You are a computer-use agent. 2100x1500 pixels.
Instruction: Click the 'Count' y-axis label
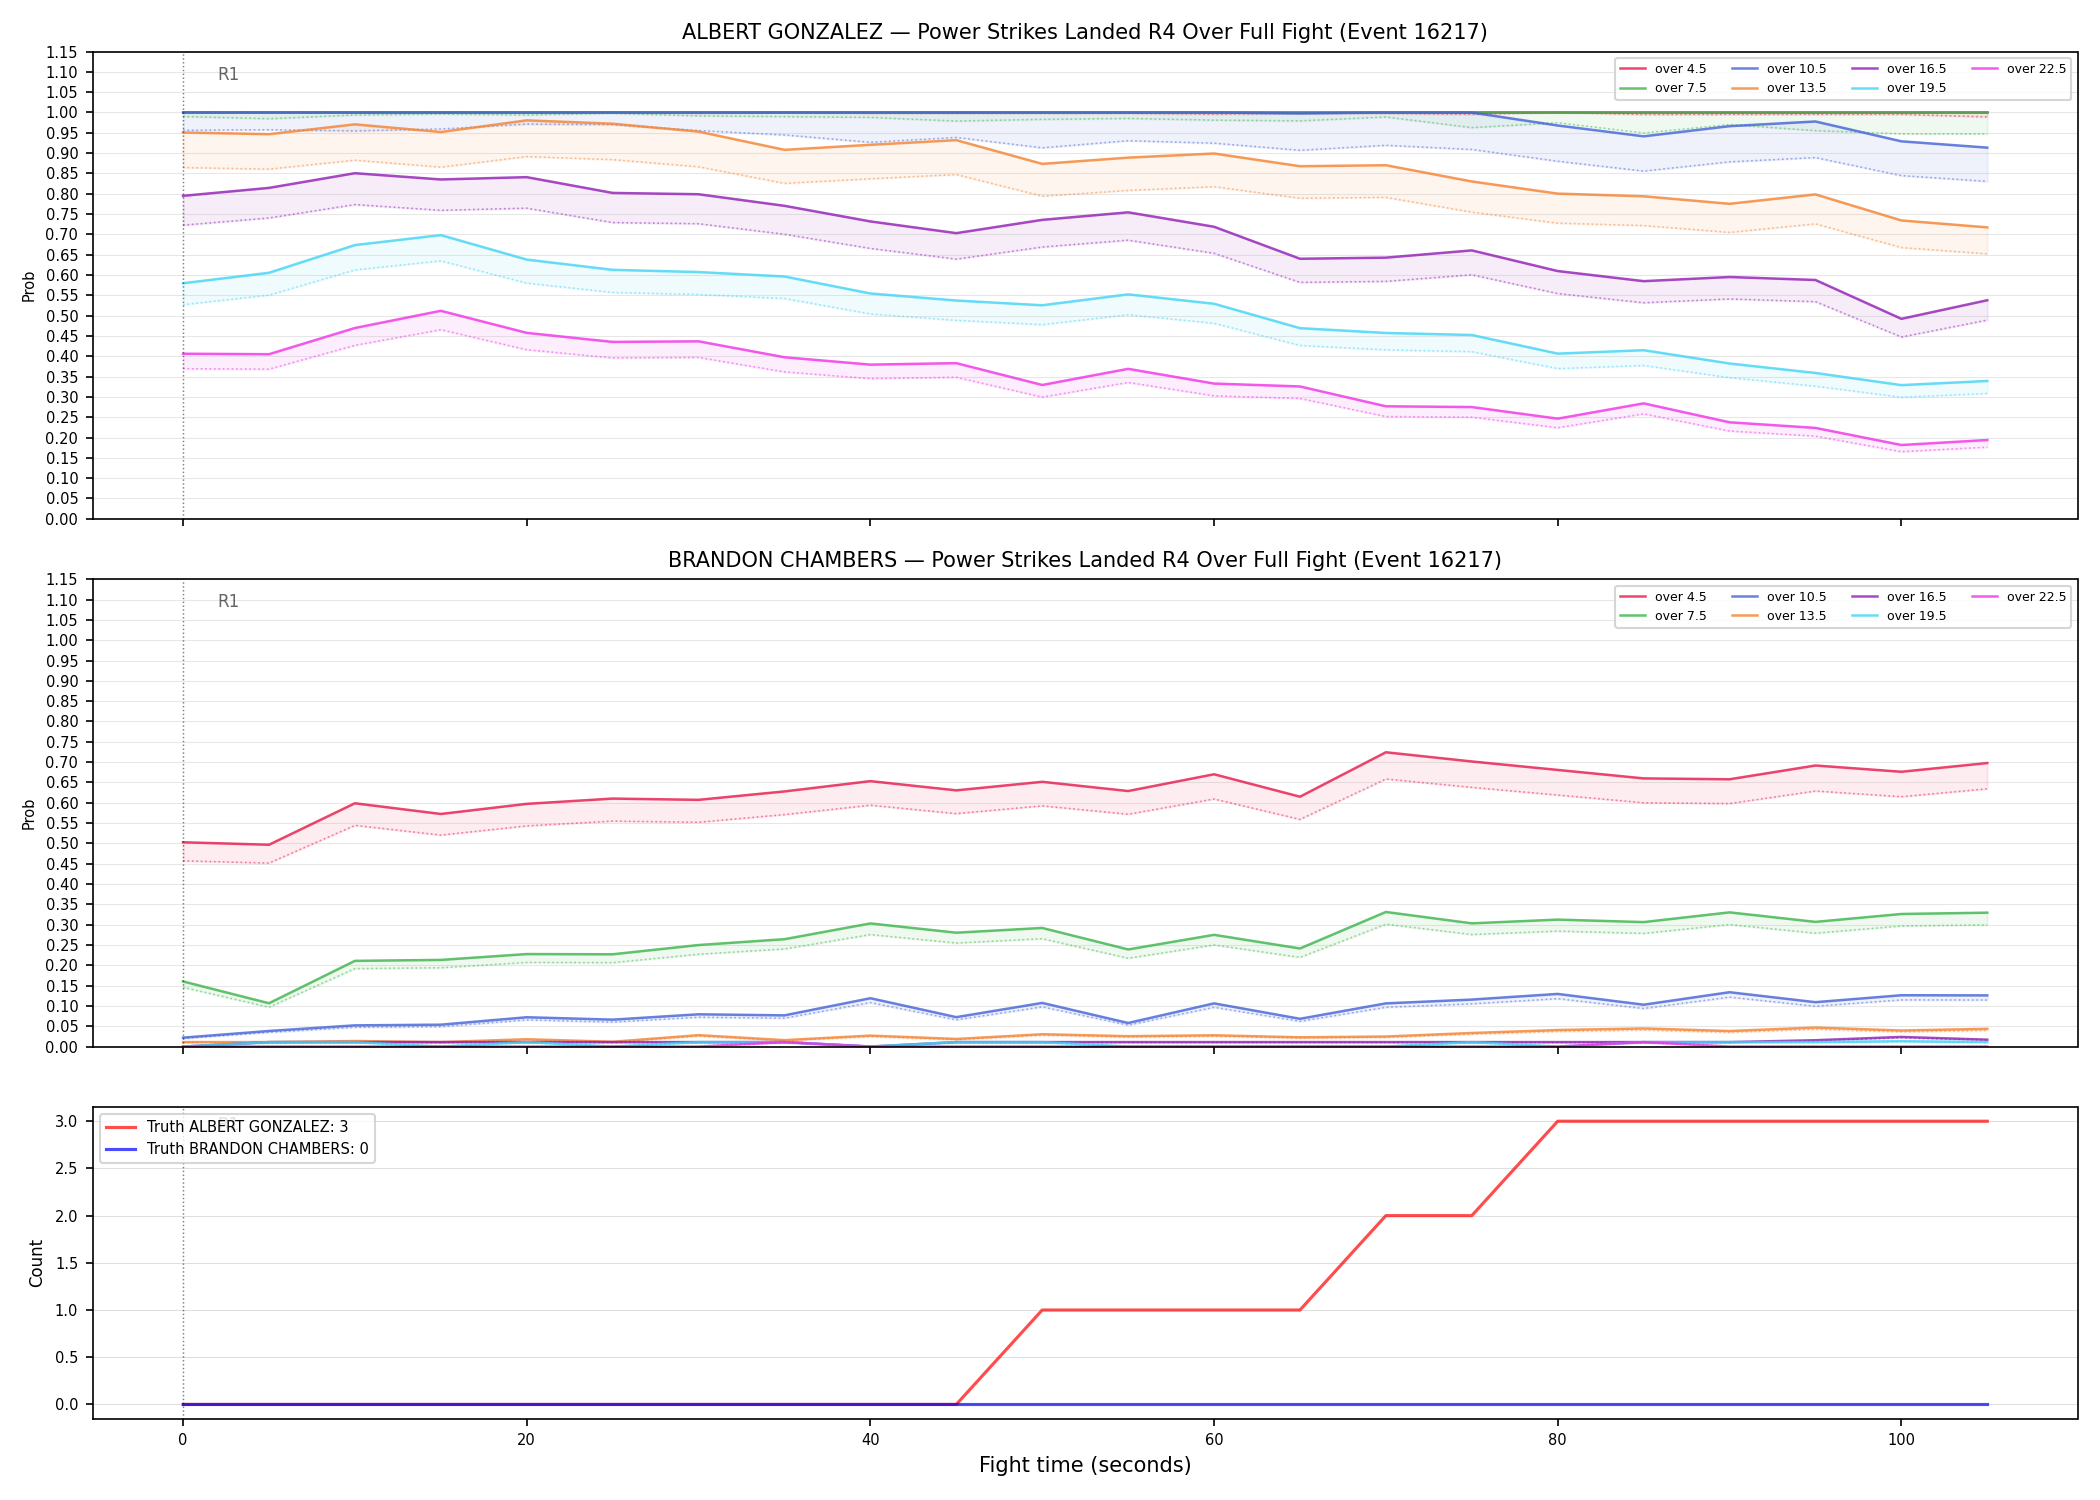pos(37,1263)
